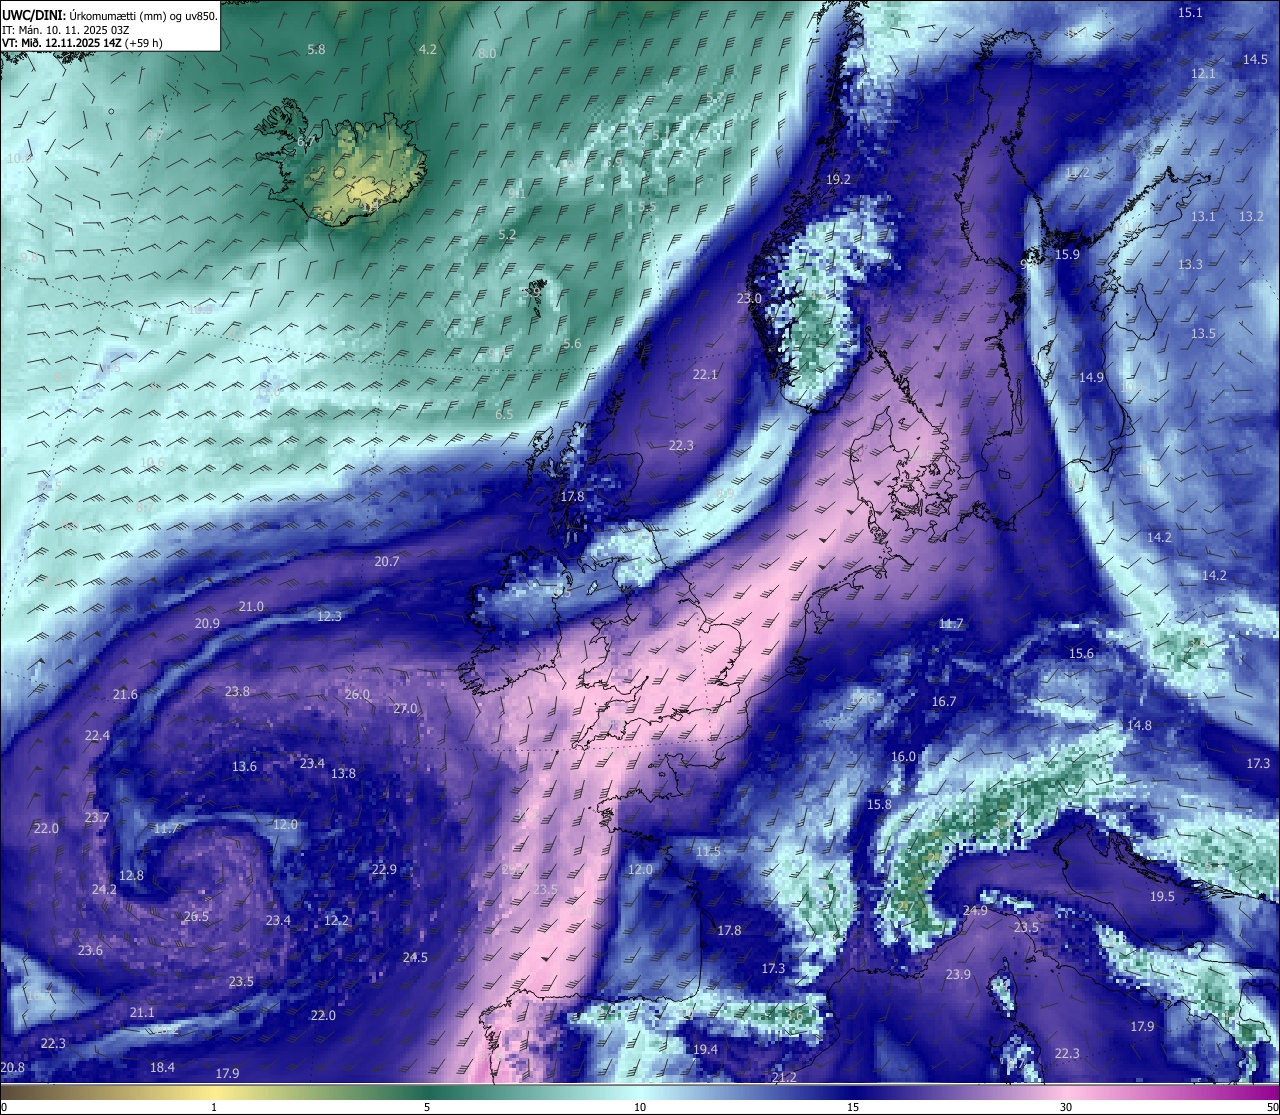
Task: Select the 26.5 value label
Action: 196,917
